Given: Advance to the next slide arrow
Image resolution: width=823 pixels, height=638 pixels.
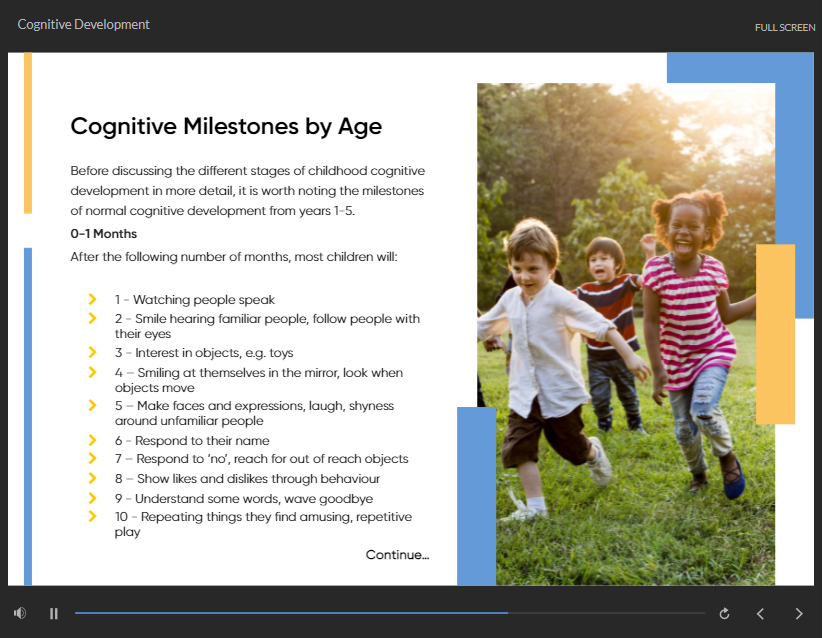Looking at the screenshot, I should click(798, 613).
